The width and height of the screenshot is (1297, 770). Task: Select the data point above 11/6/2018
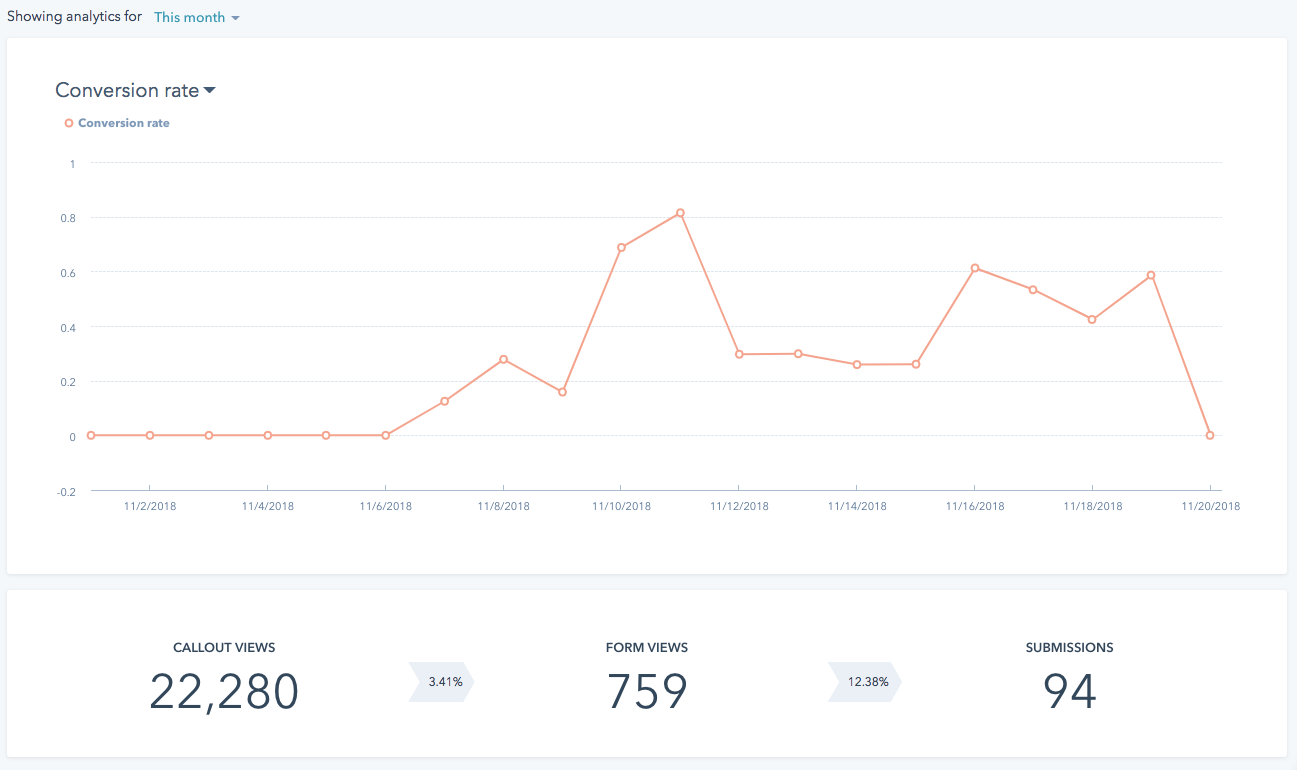pos(385,435)
